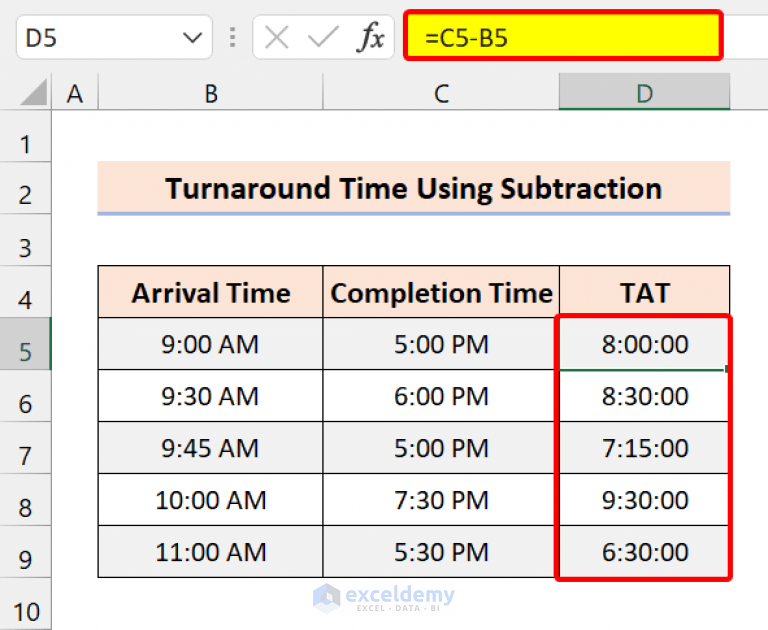Click the 'Arrival Time' header cell
The width and height of the screenshot is (768, 630).
point(211,292)
